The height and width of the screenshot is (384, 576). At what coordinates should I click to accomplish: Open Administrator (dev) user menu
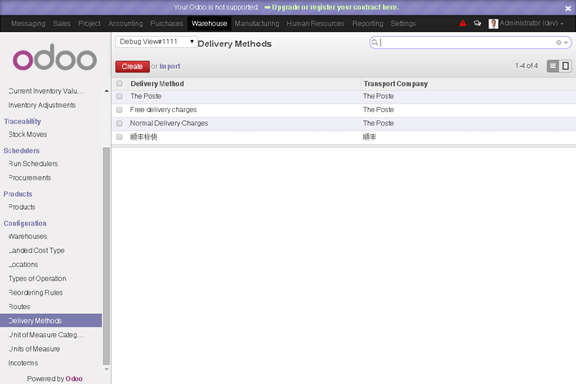(531, 23)
